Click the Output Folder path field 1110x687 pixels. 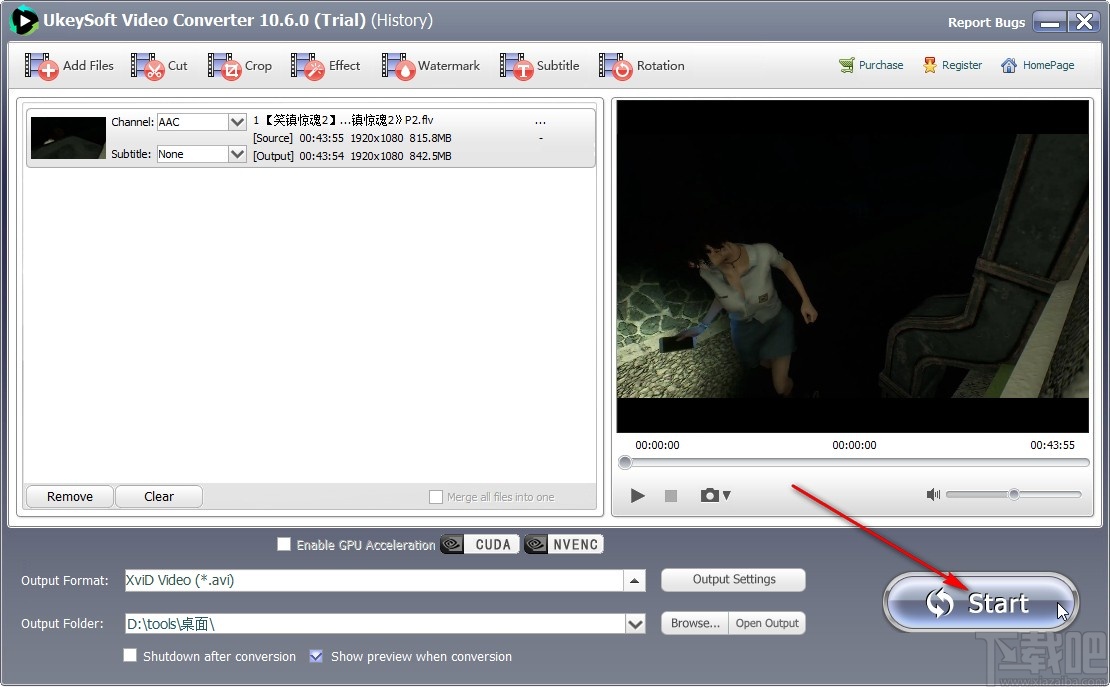pos(375,624)
